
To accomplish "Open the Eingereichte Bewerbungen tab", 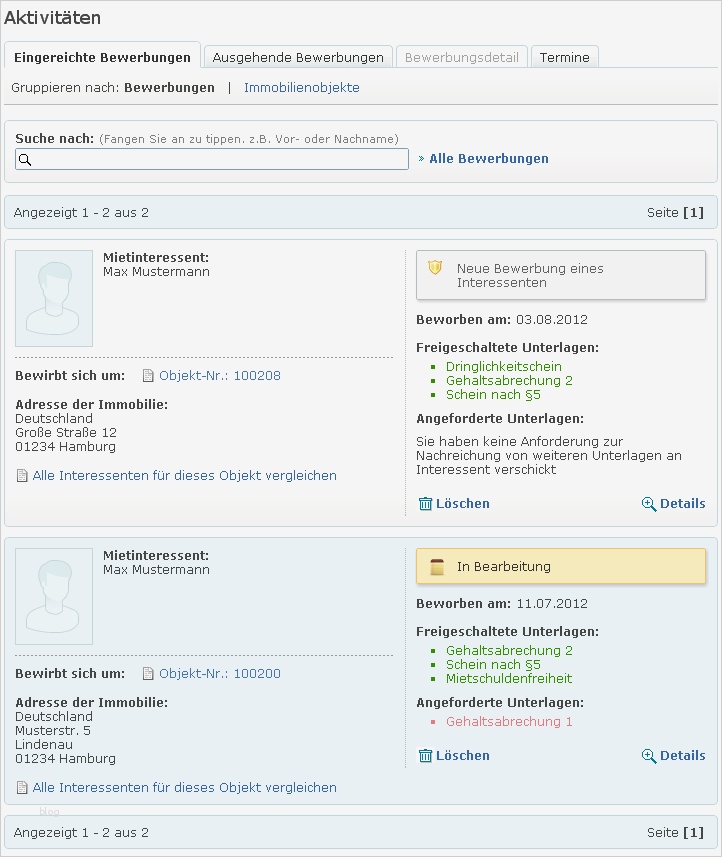I will (x=102, y=56).
